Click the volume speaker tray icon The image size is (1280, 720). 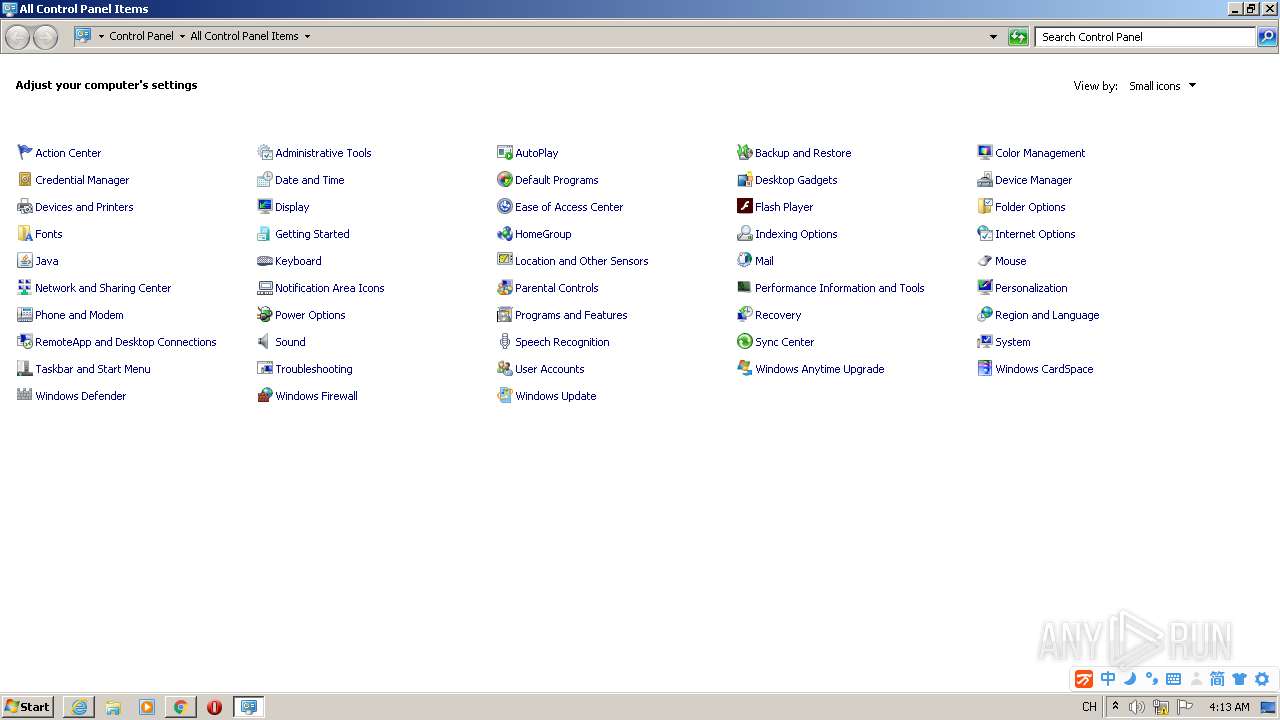pos(1137,707)
